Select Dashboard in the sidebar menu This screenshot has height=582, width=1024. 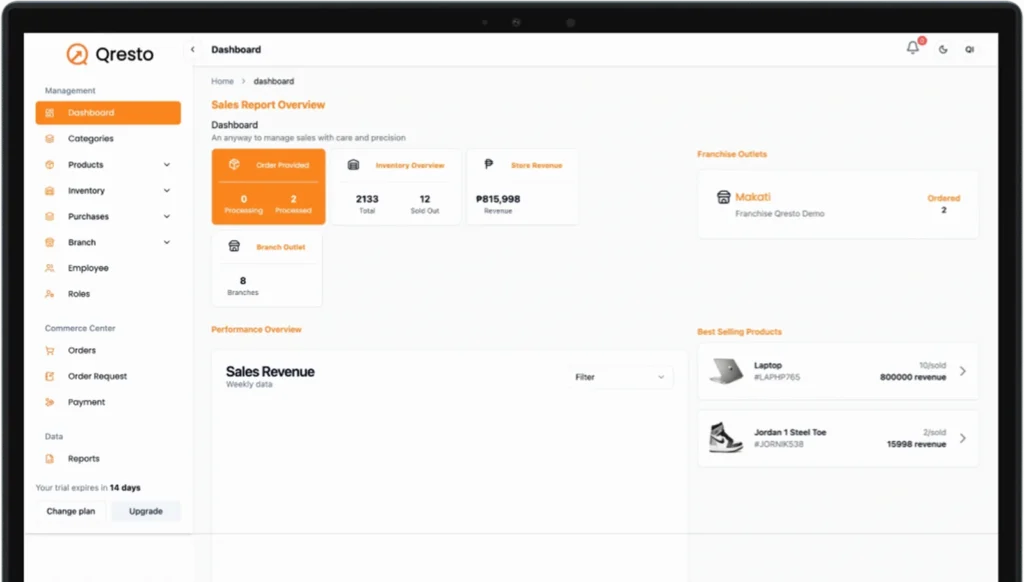tap(108, 113)
